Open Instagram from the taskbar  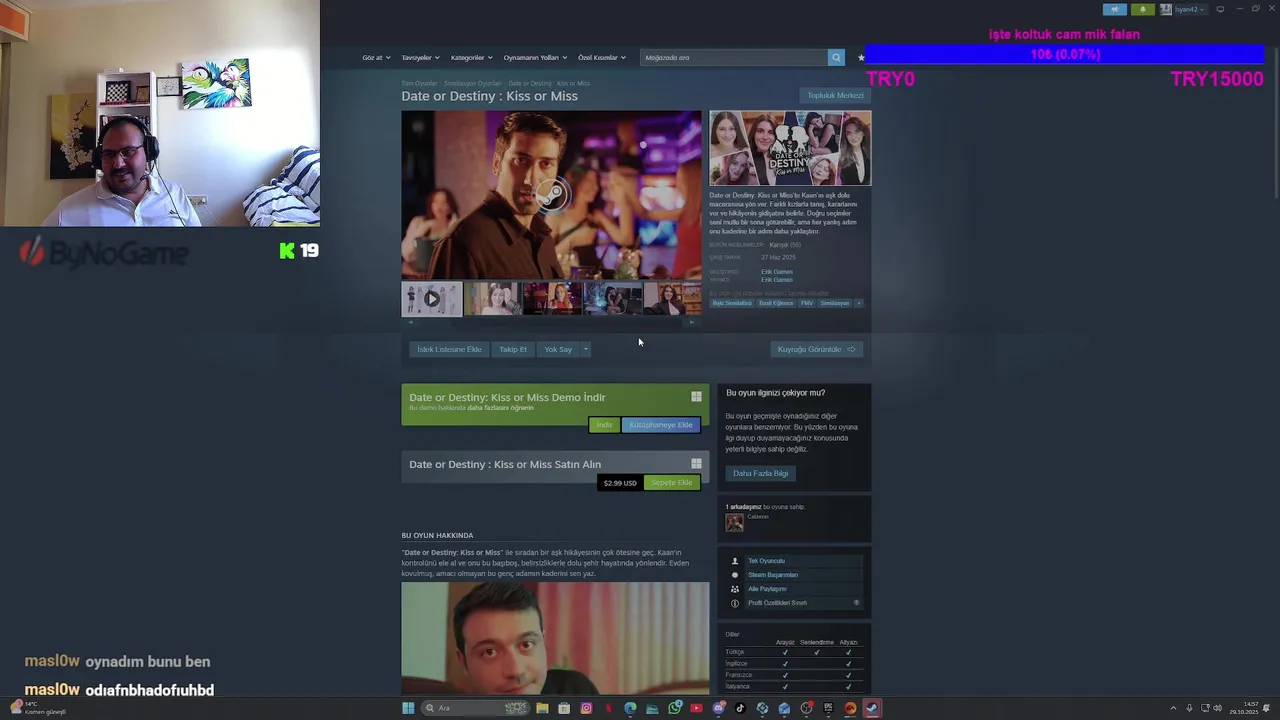[586, 708]
